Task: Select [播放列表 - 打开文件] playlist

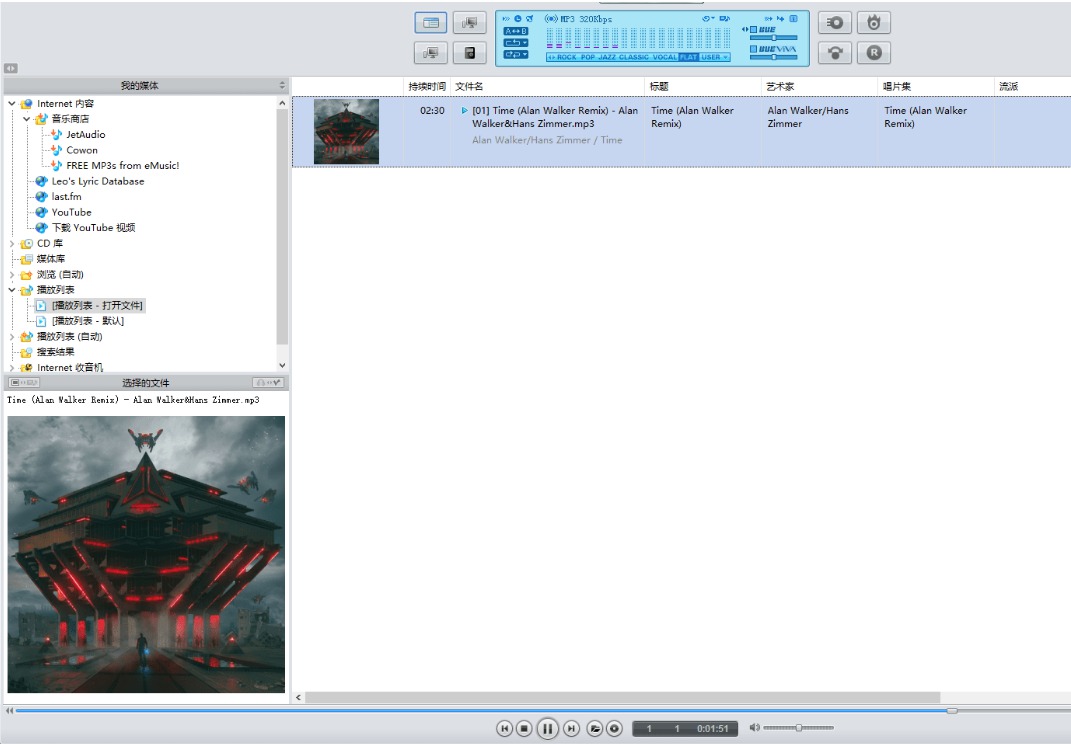Action: pyautogui.click(x=97, y=305)
